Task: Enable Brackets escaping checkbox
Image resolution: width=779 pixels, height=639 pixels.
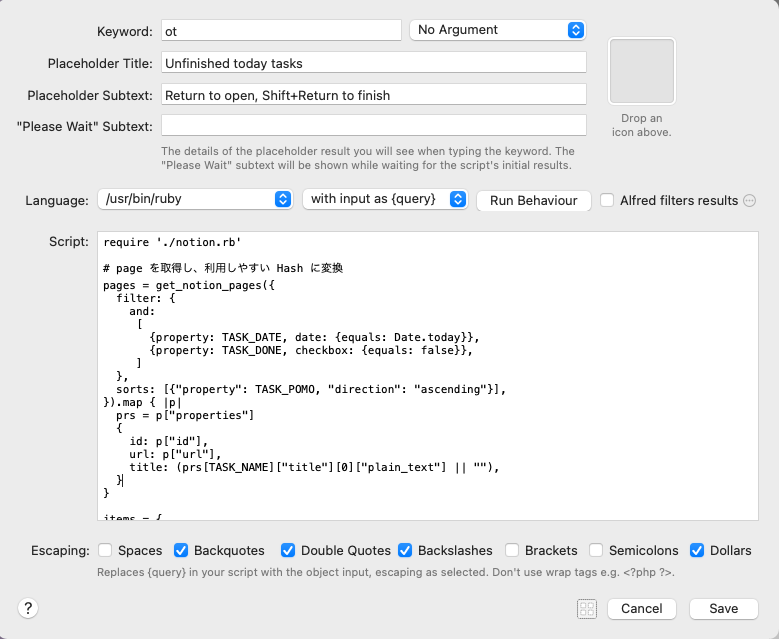Action: tap(512, 550)
